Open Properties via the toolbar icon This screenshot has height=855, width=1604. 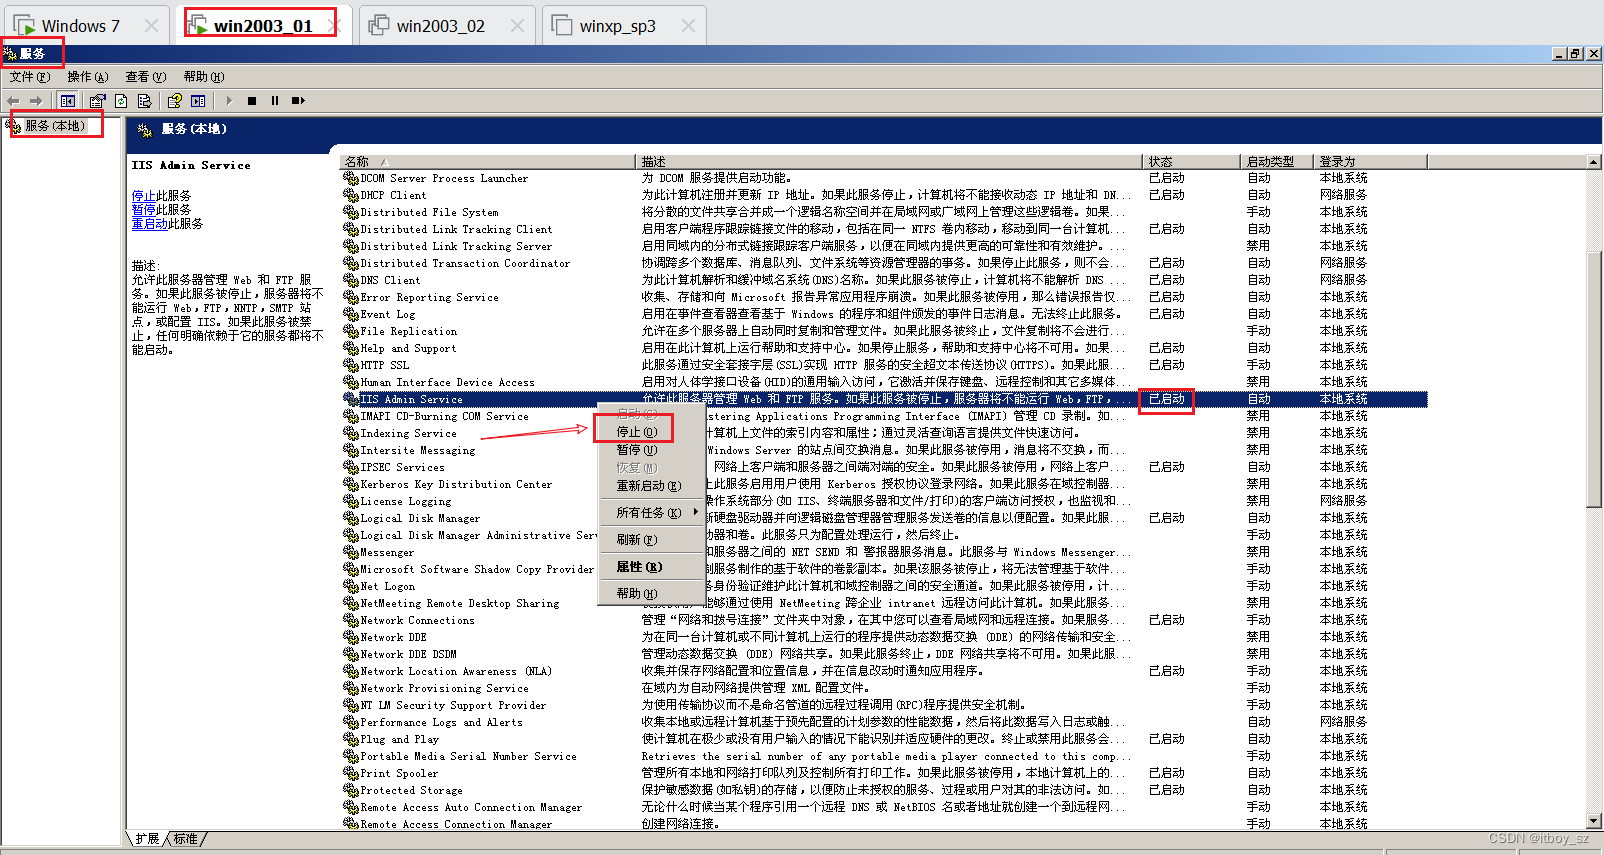tap(97, 101)
